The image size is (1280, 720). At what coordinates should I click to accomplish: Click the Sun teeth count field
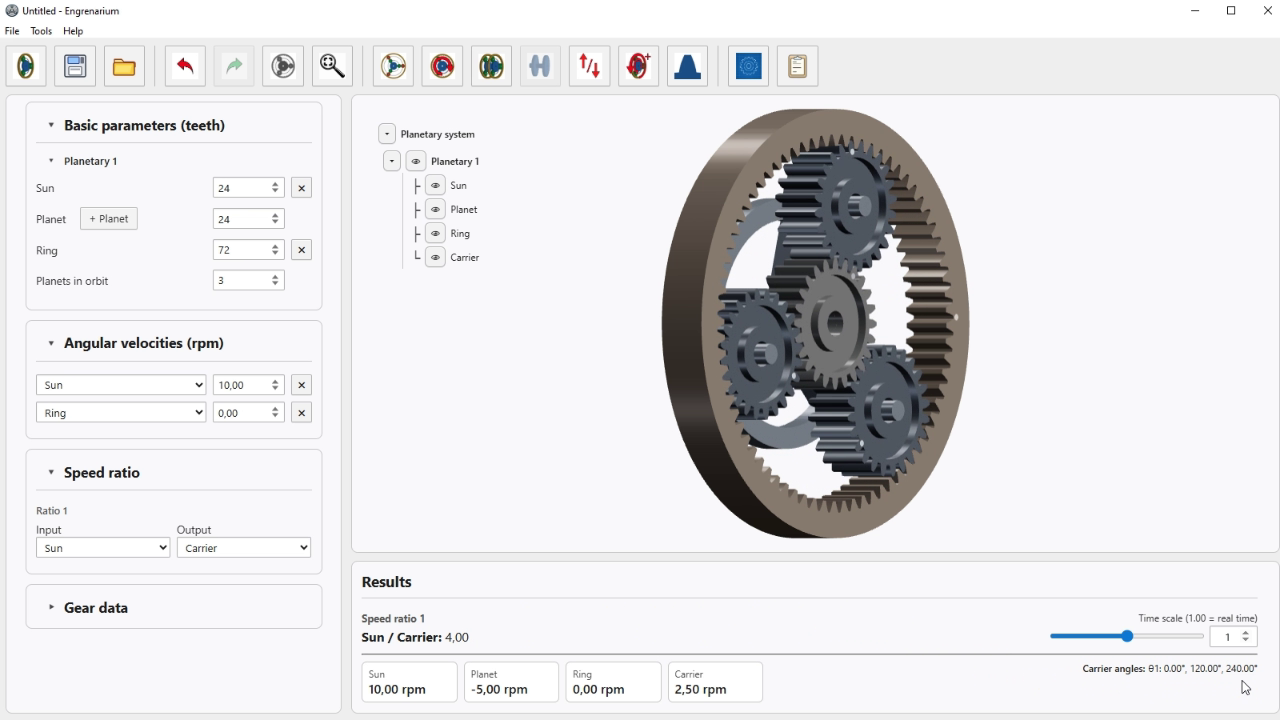pyautogui.click(x=249, y=188)
